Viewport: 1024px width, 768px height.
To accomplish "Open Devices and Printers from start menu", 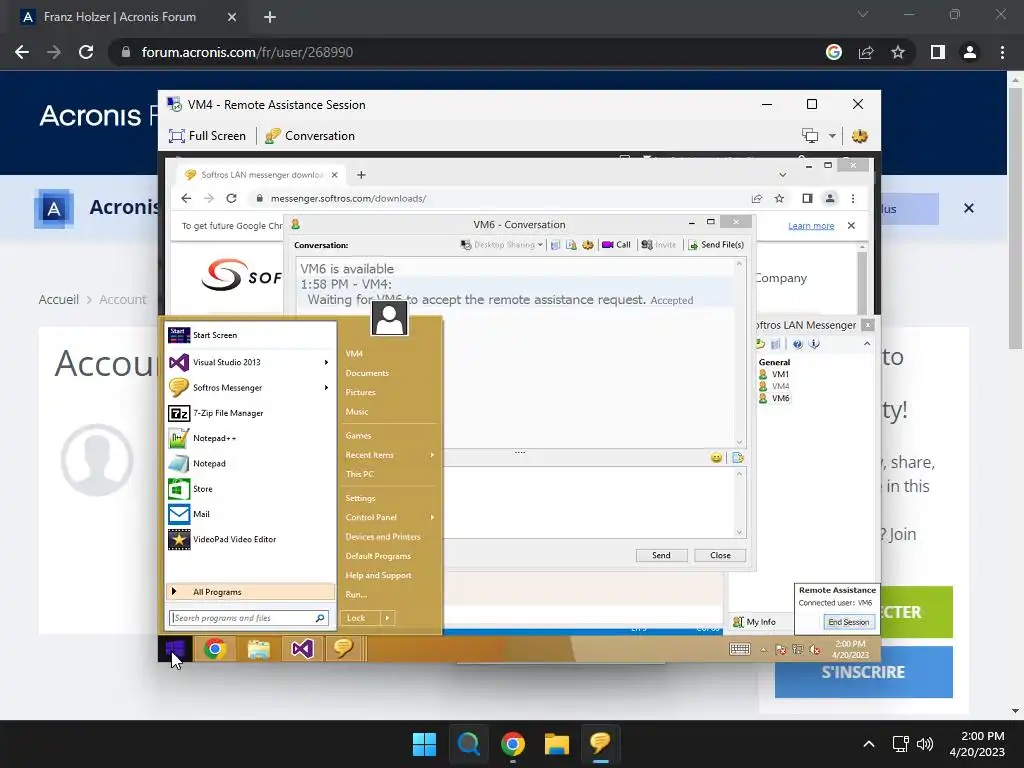I will tap(383, 537).
